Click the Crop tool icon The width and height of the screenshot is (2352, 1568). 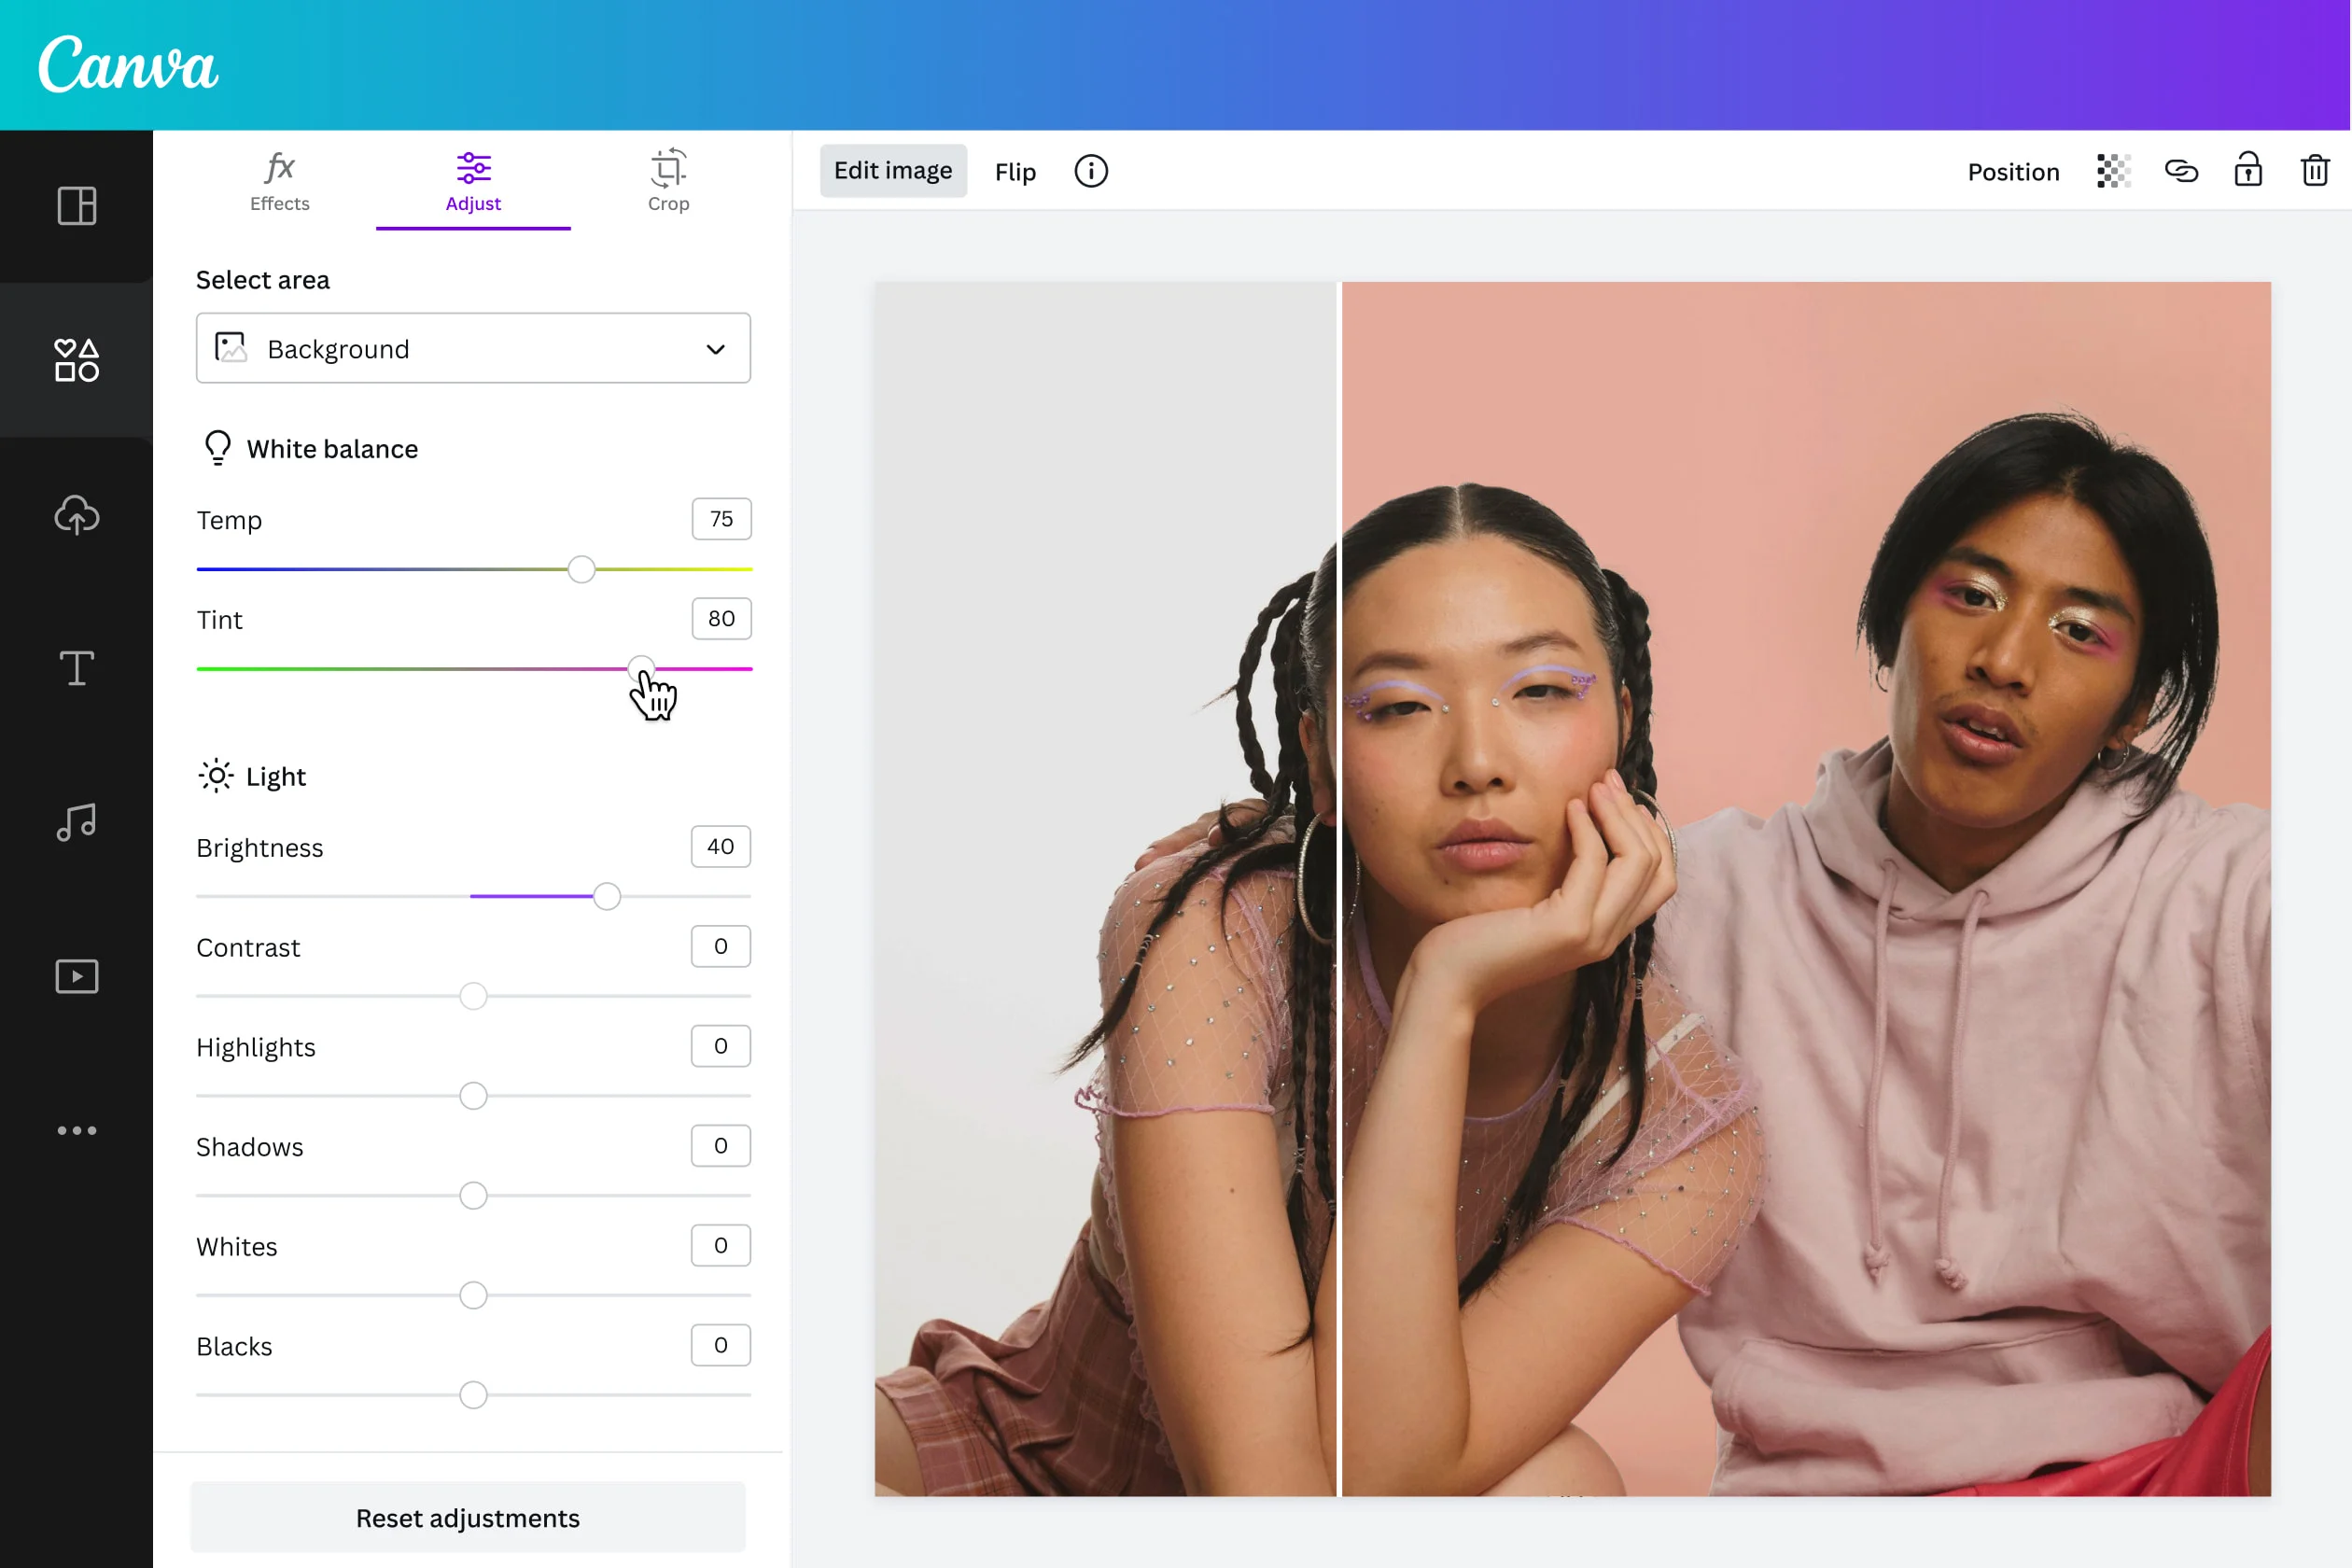point(666,168)
